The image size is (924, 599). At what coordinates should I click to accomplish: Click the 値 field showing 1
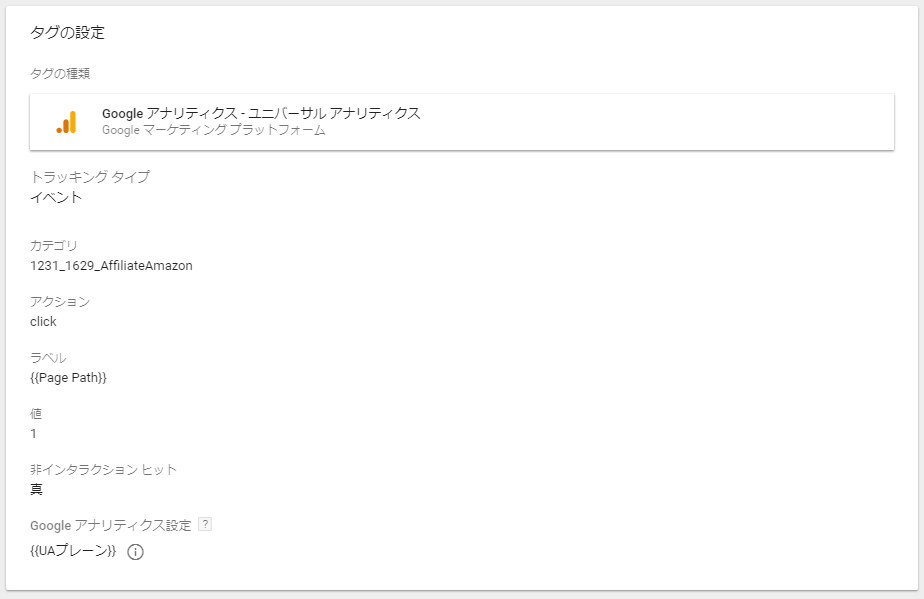(34, 434)
